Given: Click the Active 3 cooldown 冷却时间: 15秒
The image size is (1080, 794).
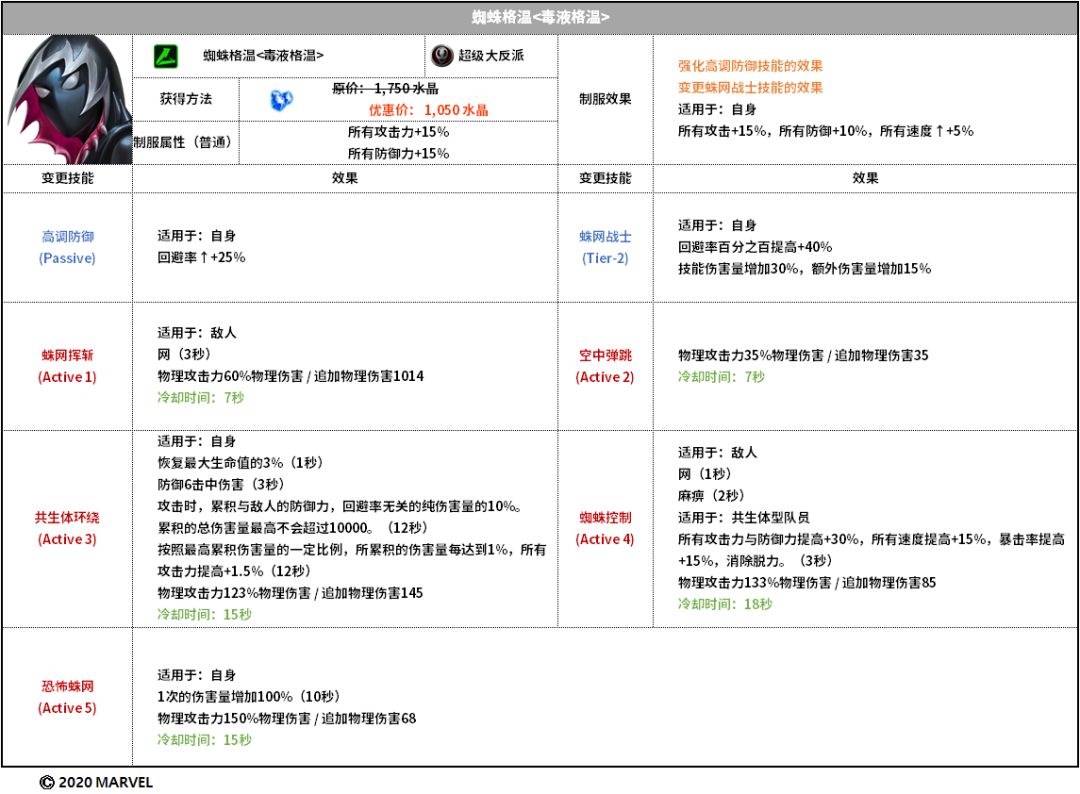Looking at the screenshot, I should coord(205,614).
